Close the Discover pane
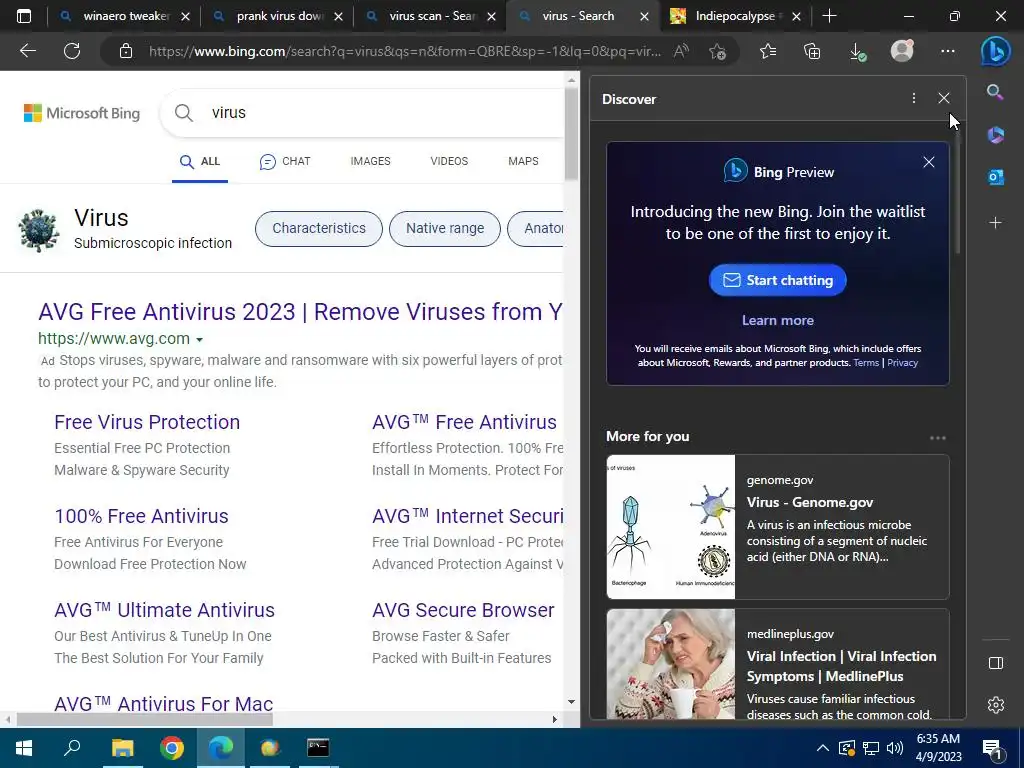This screenshot has height=768, width=1024. [944, 98]
